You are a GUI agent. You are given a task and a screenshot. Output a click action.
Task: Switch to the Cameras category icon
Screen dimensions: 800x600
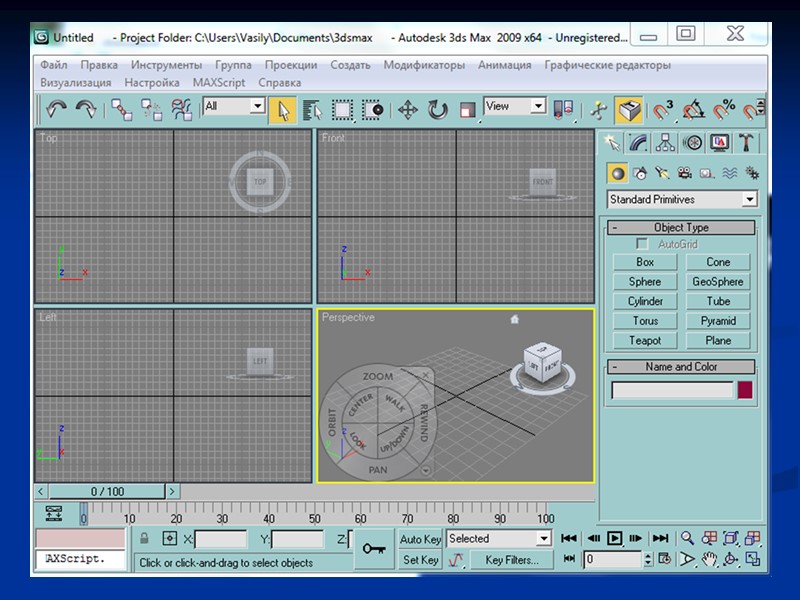pos(685,173)
